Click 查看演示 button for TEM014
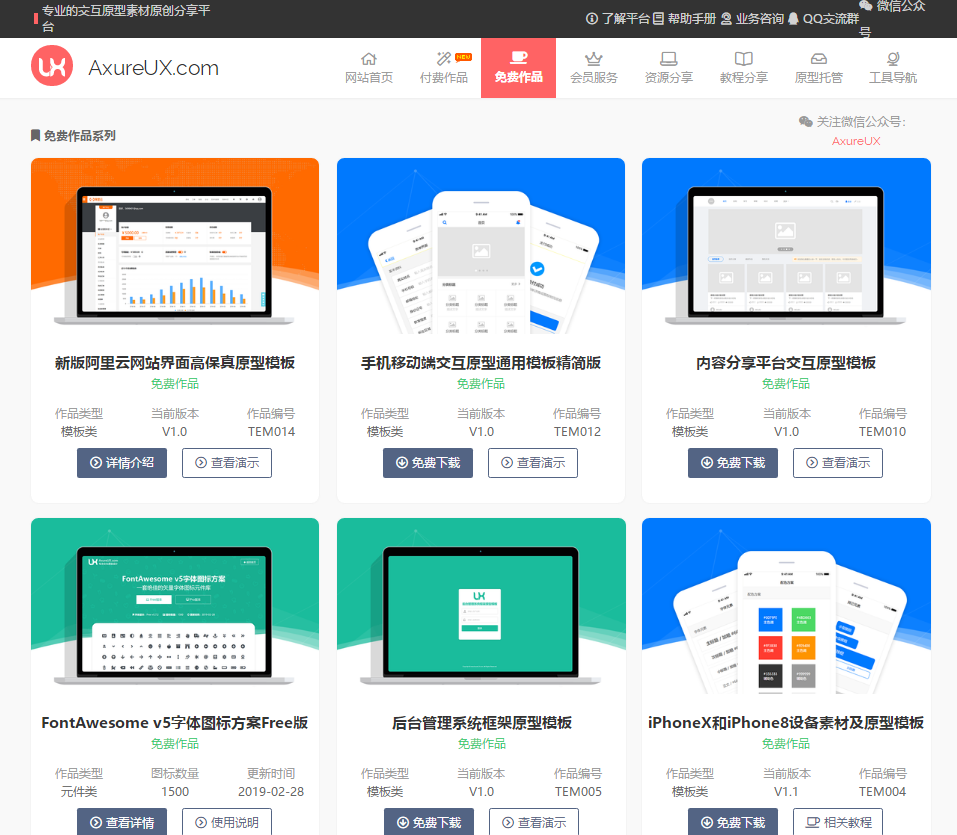 click(x=227, y=463)
